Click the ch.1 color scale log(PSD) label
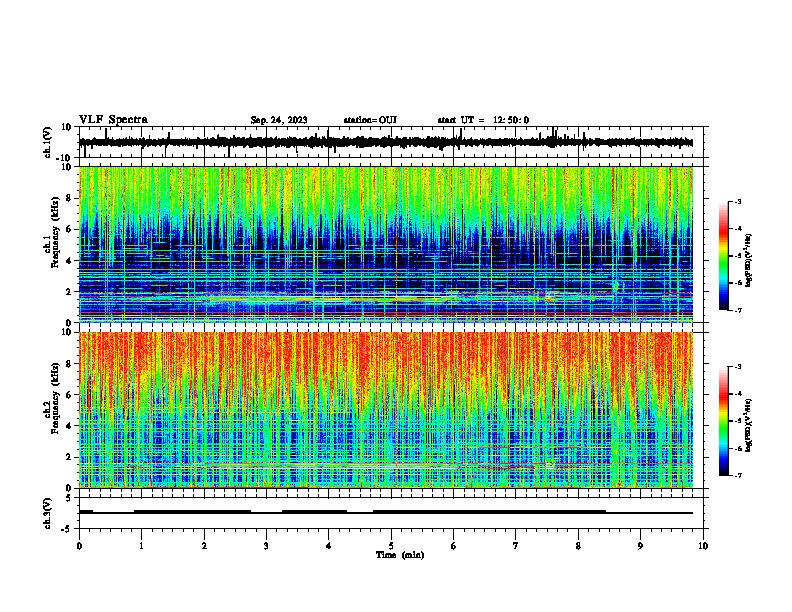 pyautogui.click(x=749, y=260)
